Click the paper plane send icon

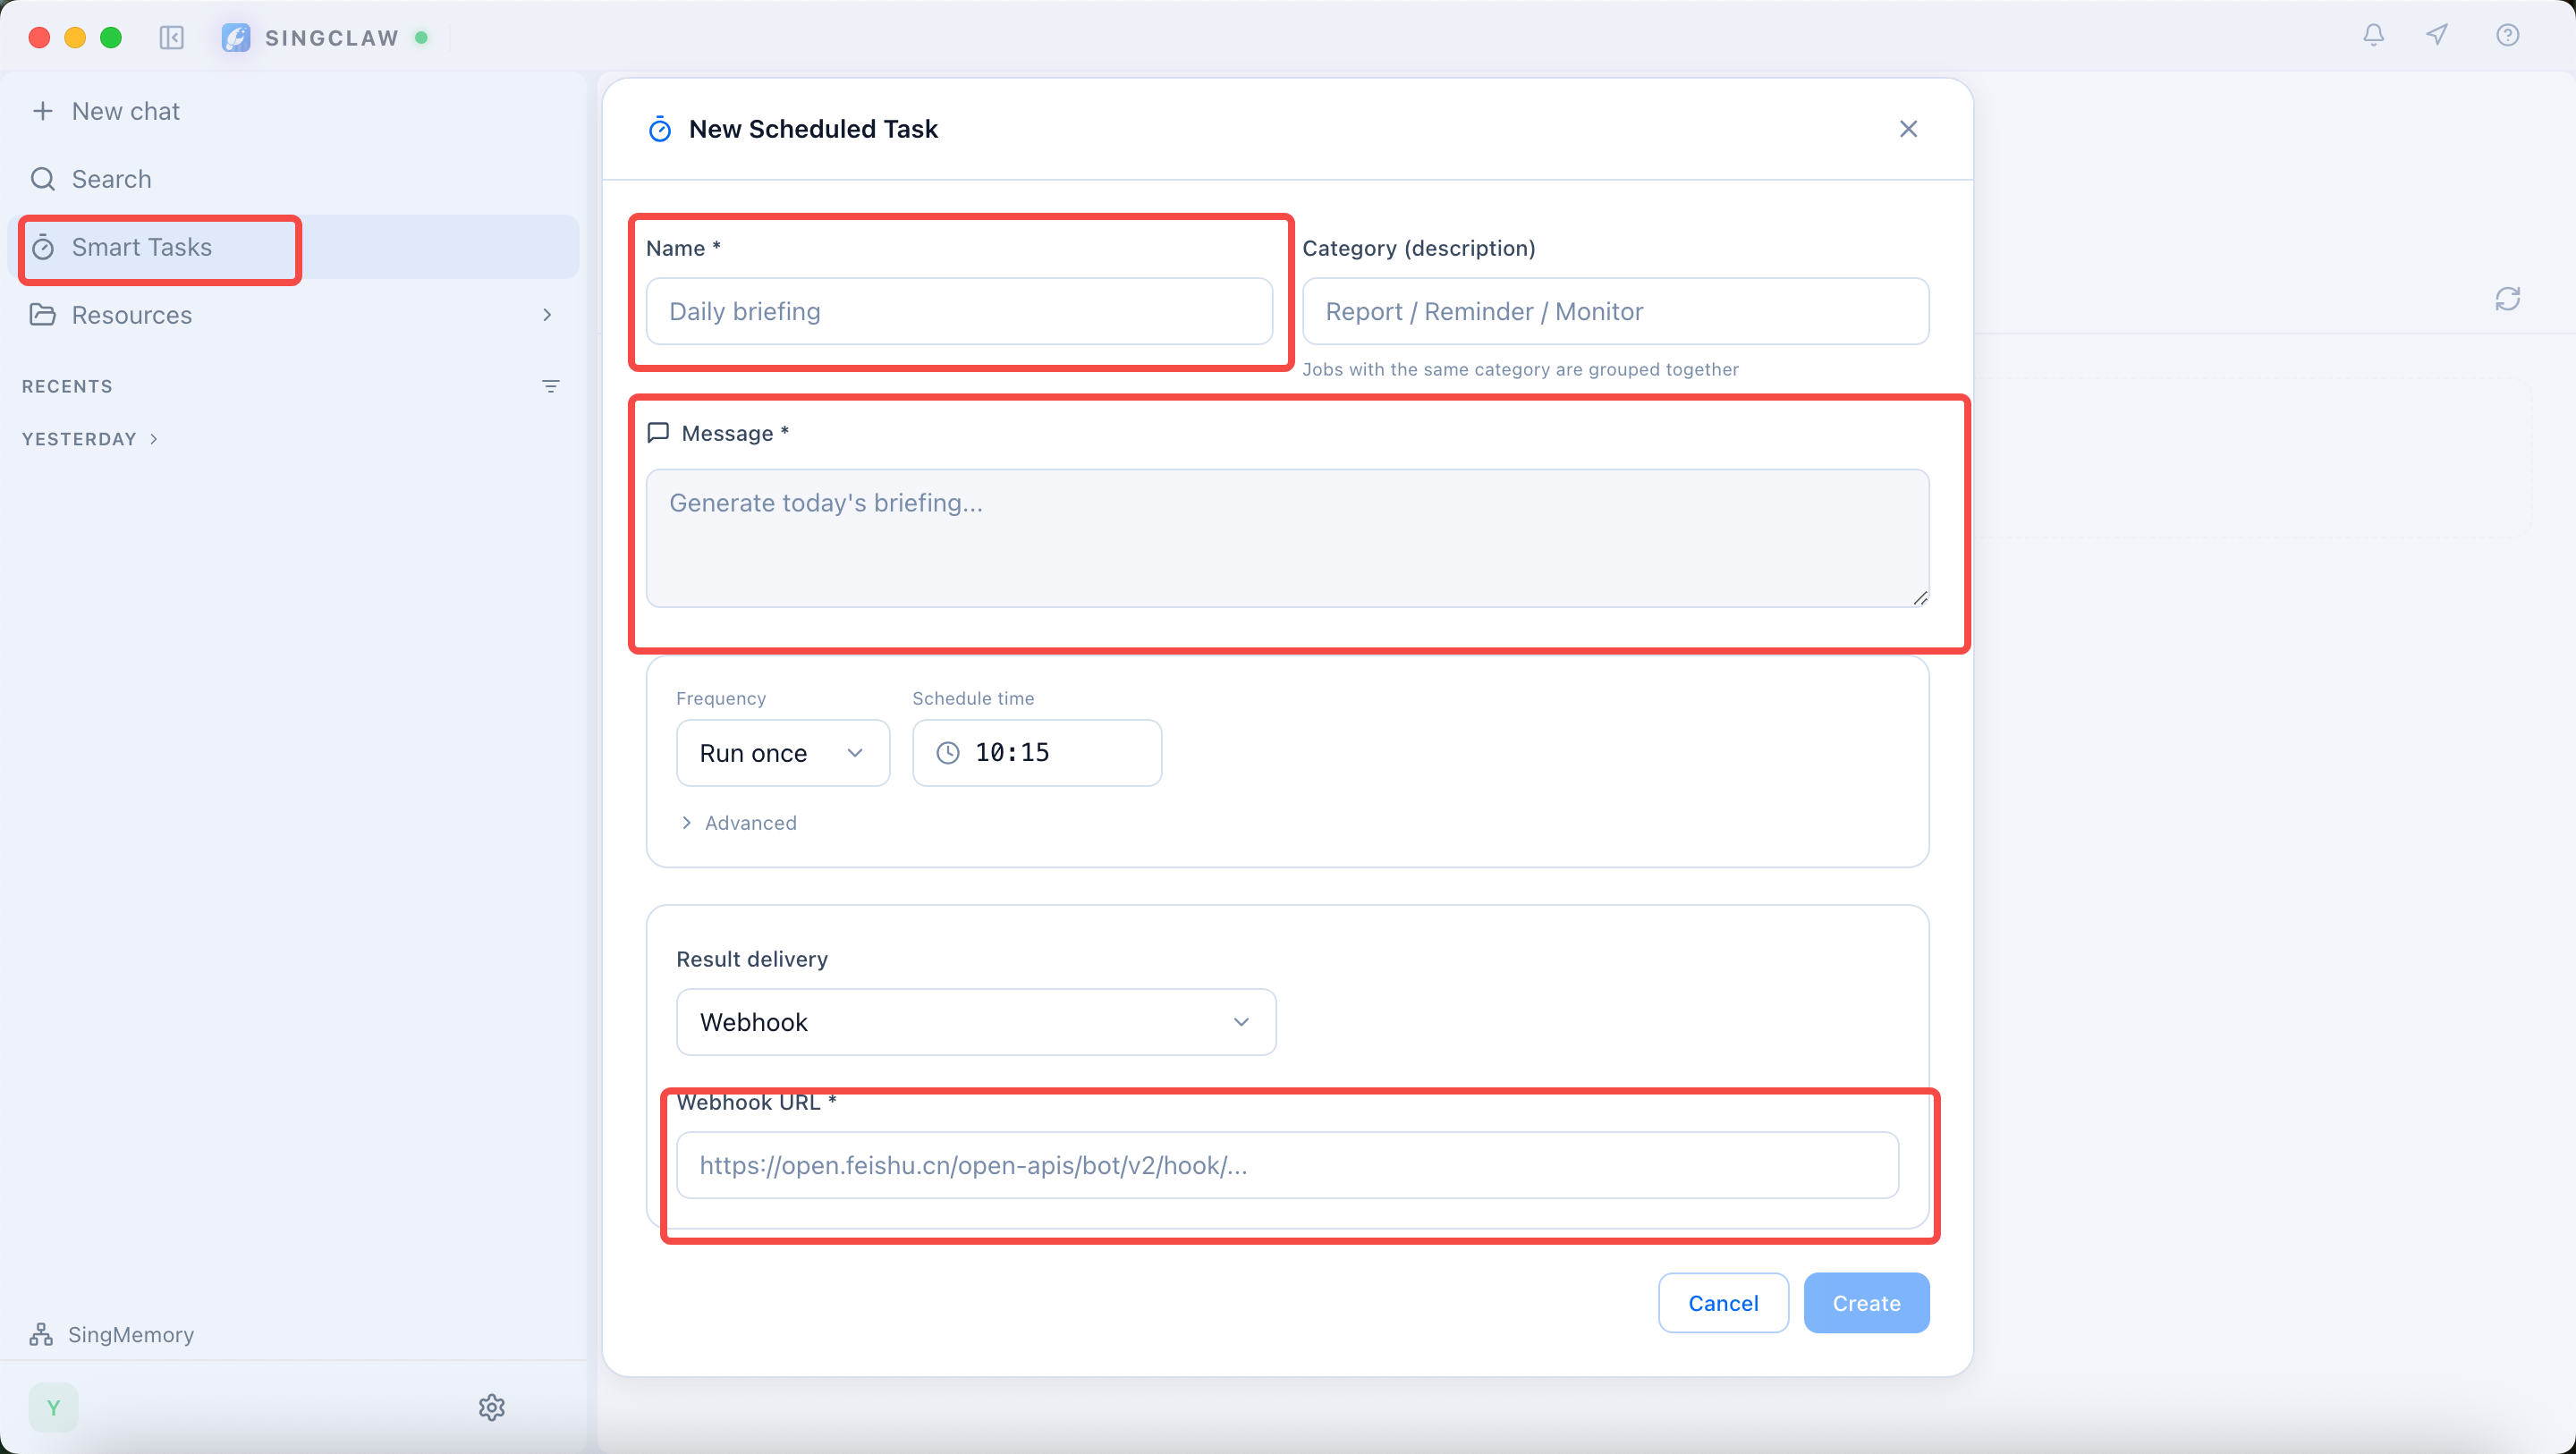coord(2437,36)
